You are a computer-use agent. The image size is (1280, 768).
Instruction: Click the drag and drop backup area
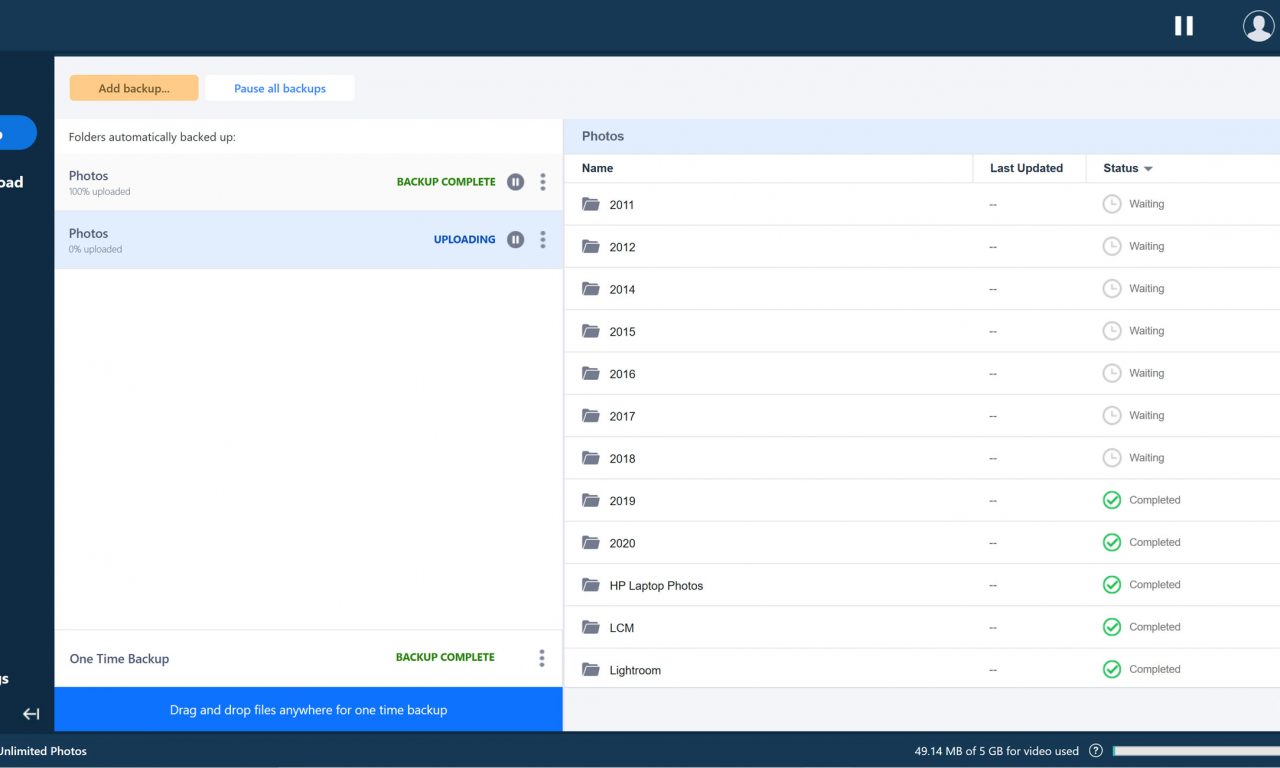[308, 710]
